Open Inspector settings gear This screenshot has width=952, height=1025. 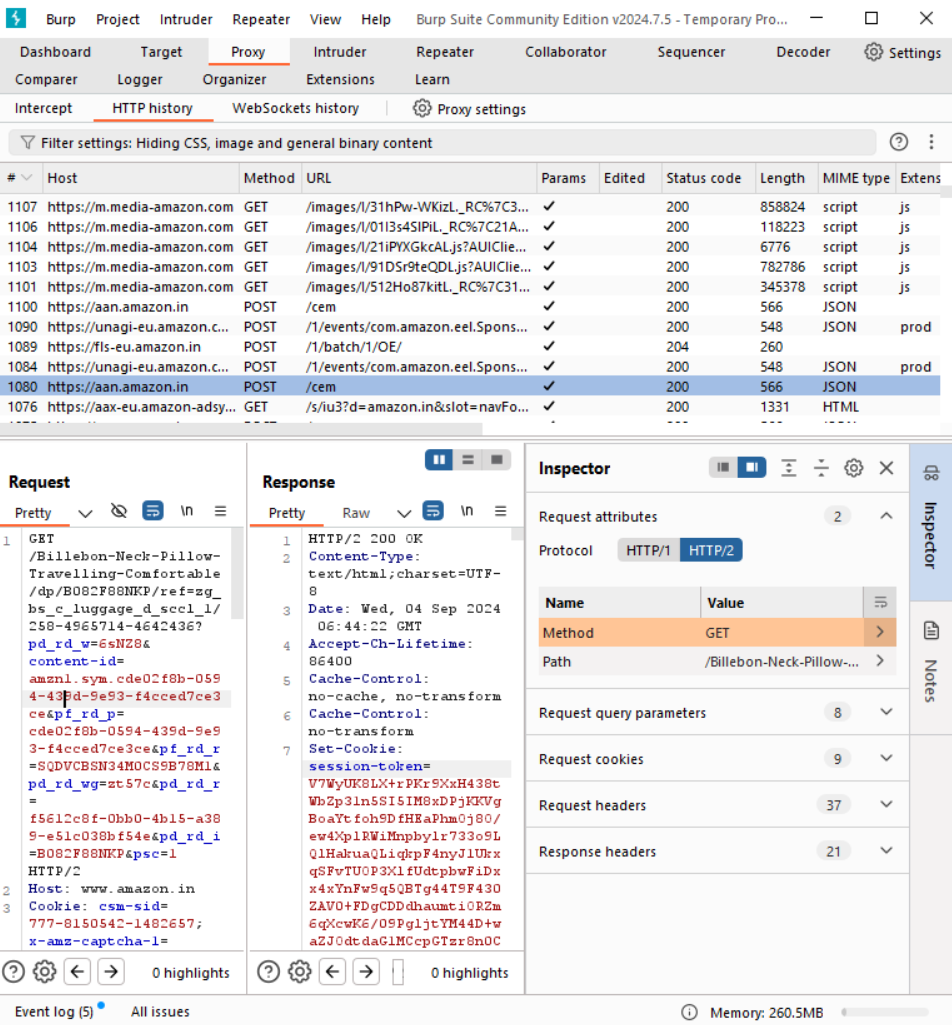[x=853, y=467]
